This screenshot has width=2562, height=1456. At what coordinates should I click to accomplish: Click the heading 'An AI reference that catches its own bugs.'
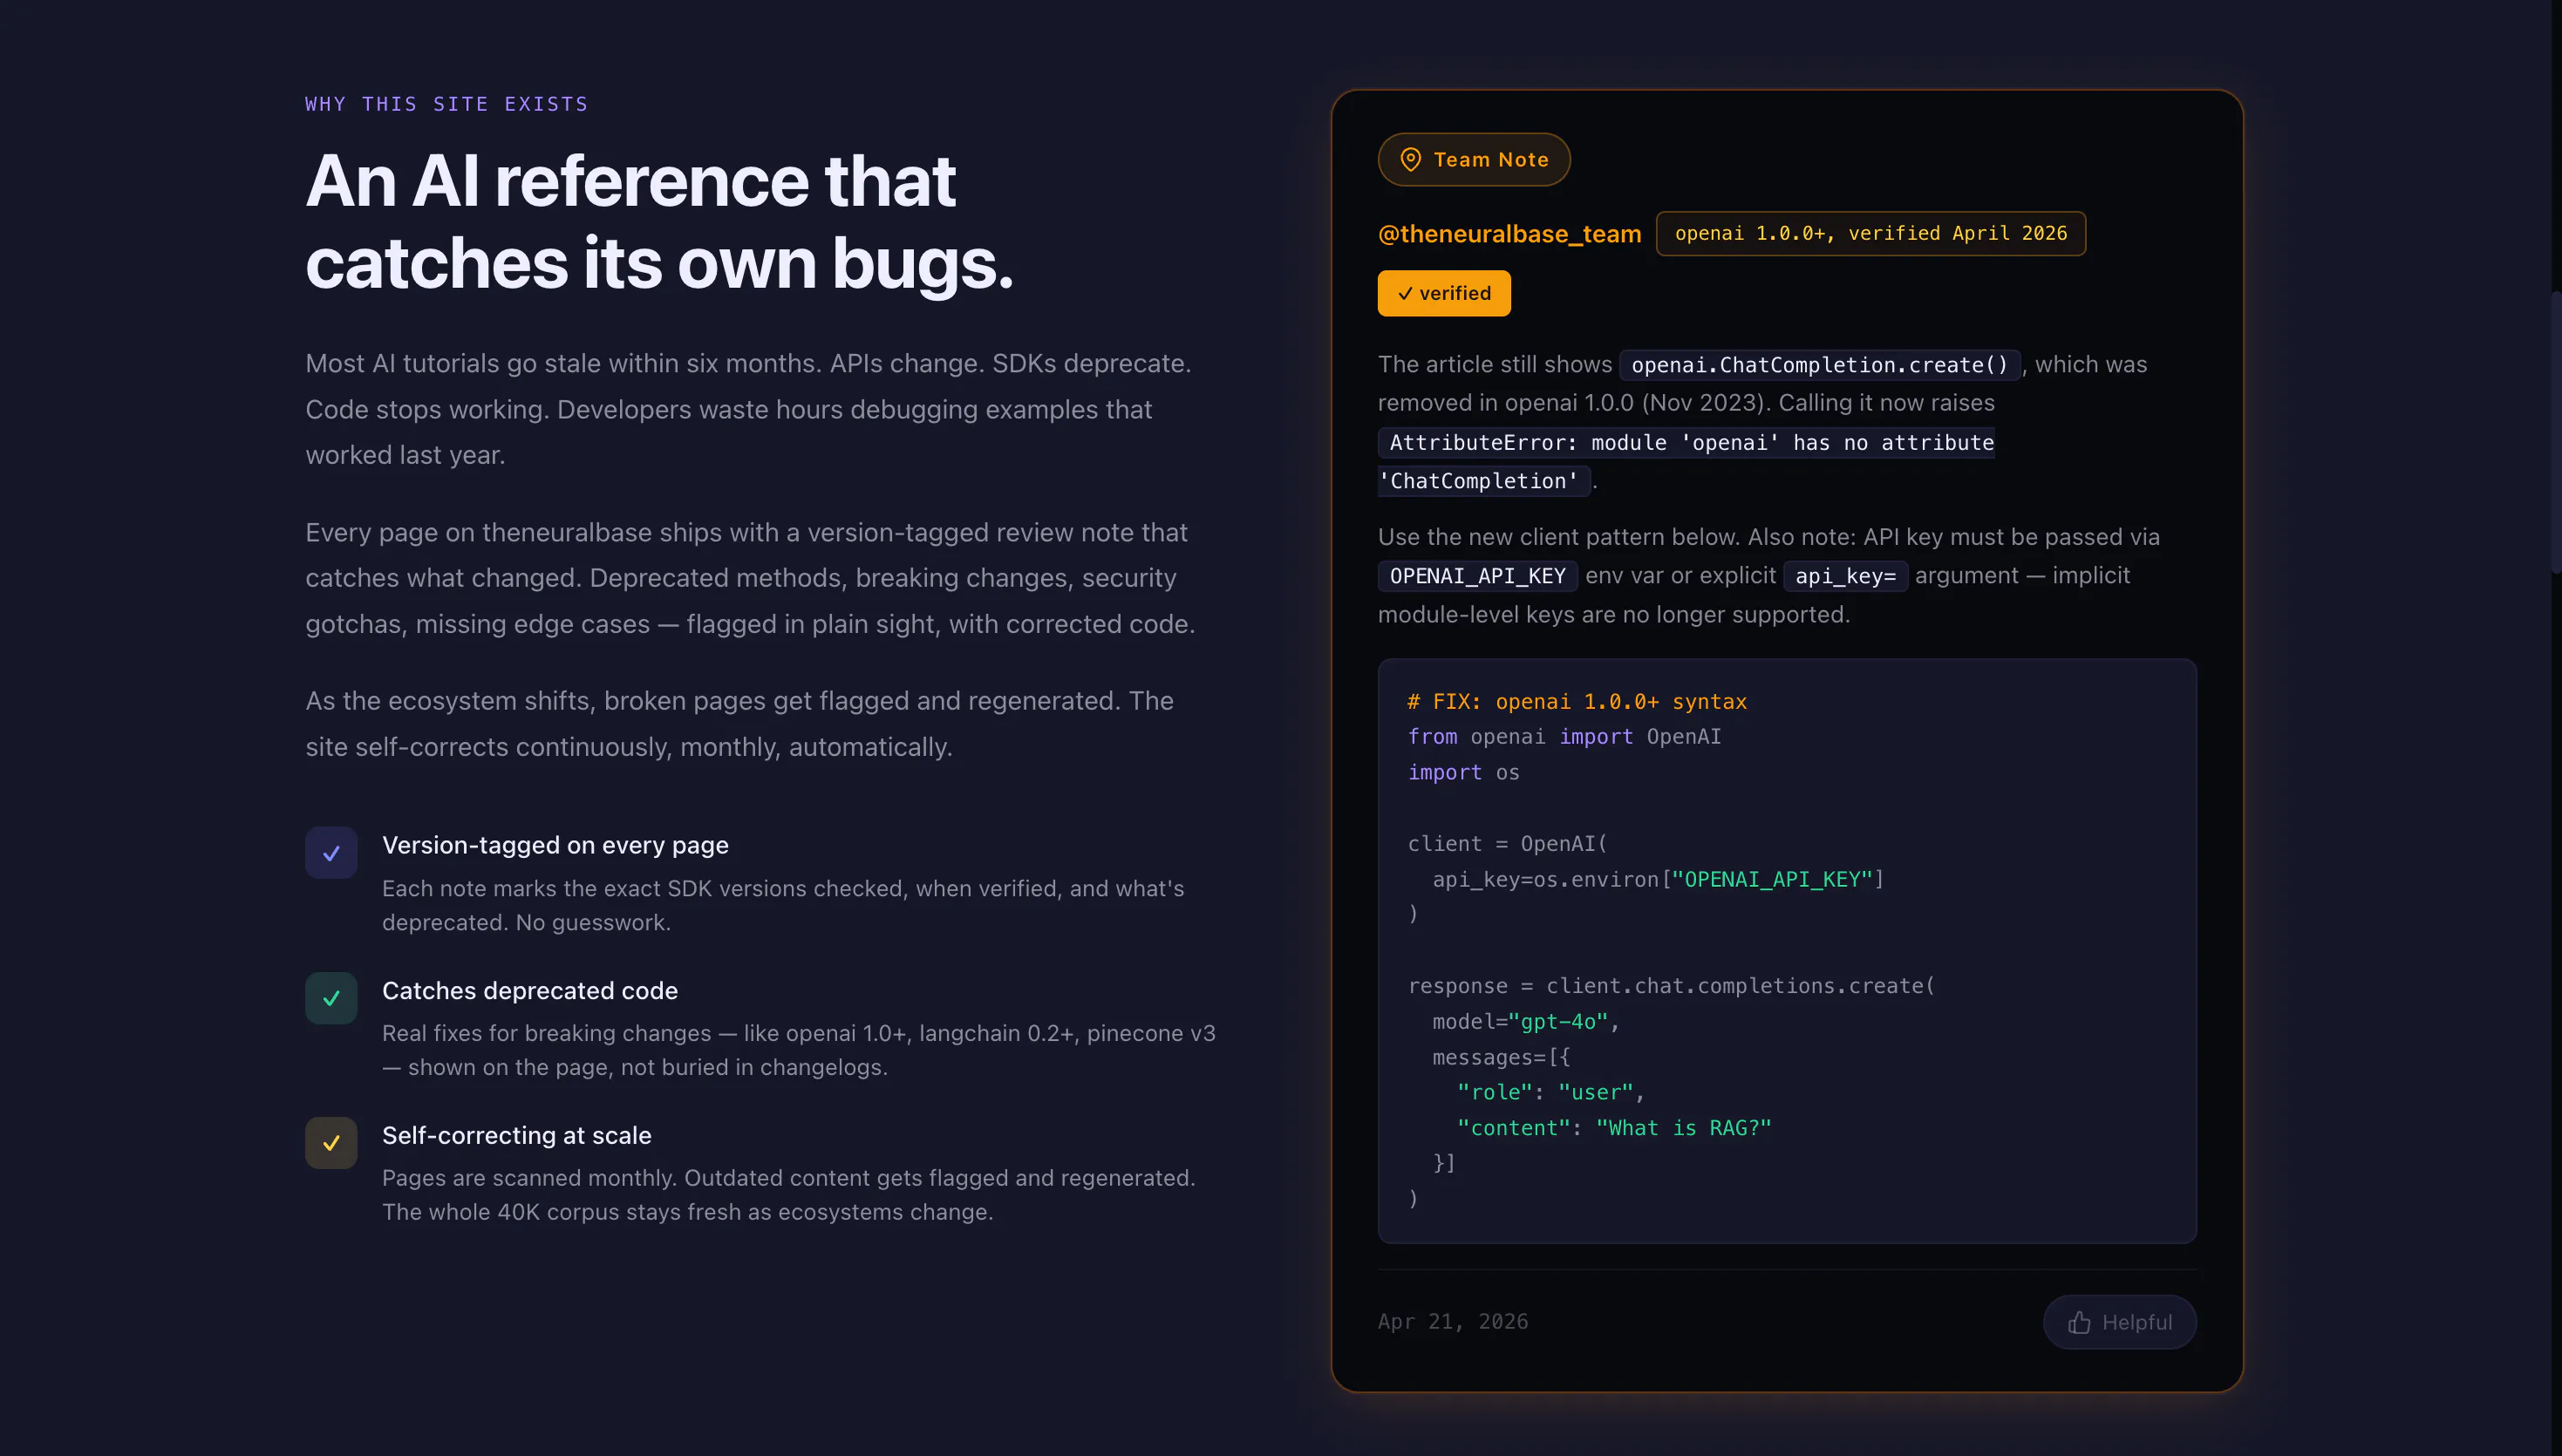pyautogui.click(x=659, y=221)
